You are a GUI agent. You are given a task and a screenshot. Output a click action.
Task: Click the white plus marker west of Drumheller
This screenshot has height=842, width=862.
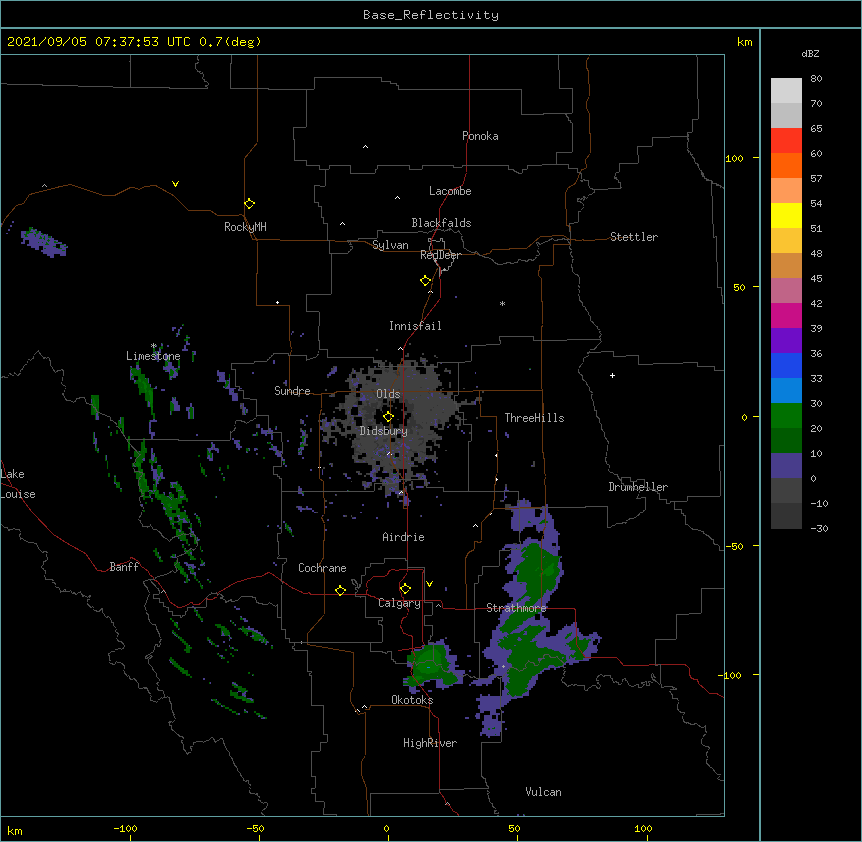pyautogui.click(x=612, y=375)
